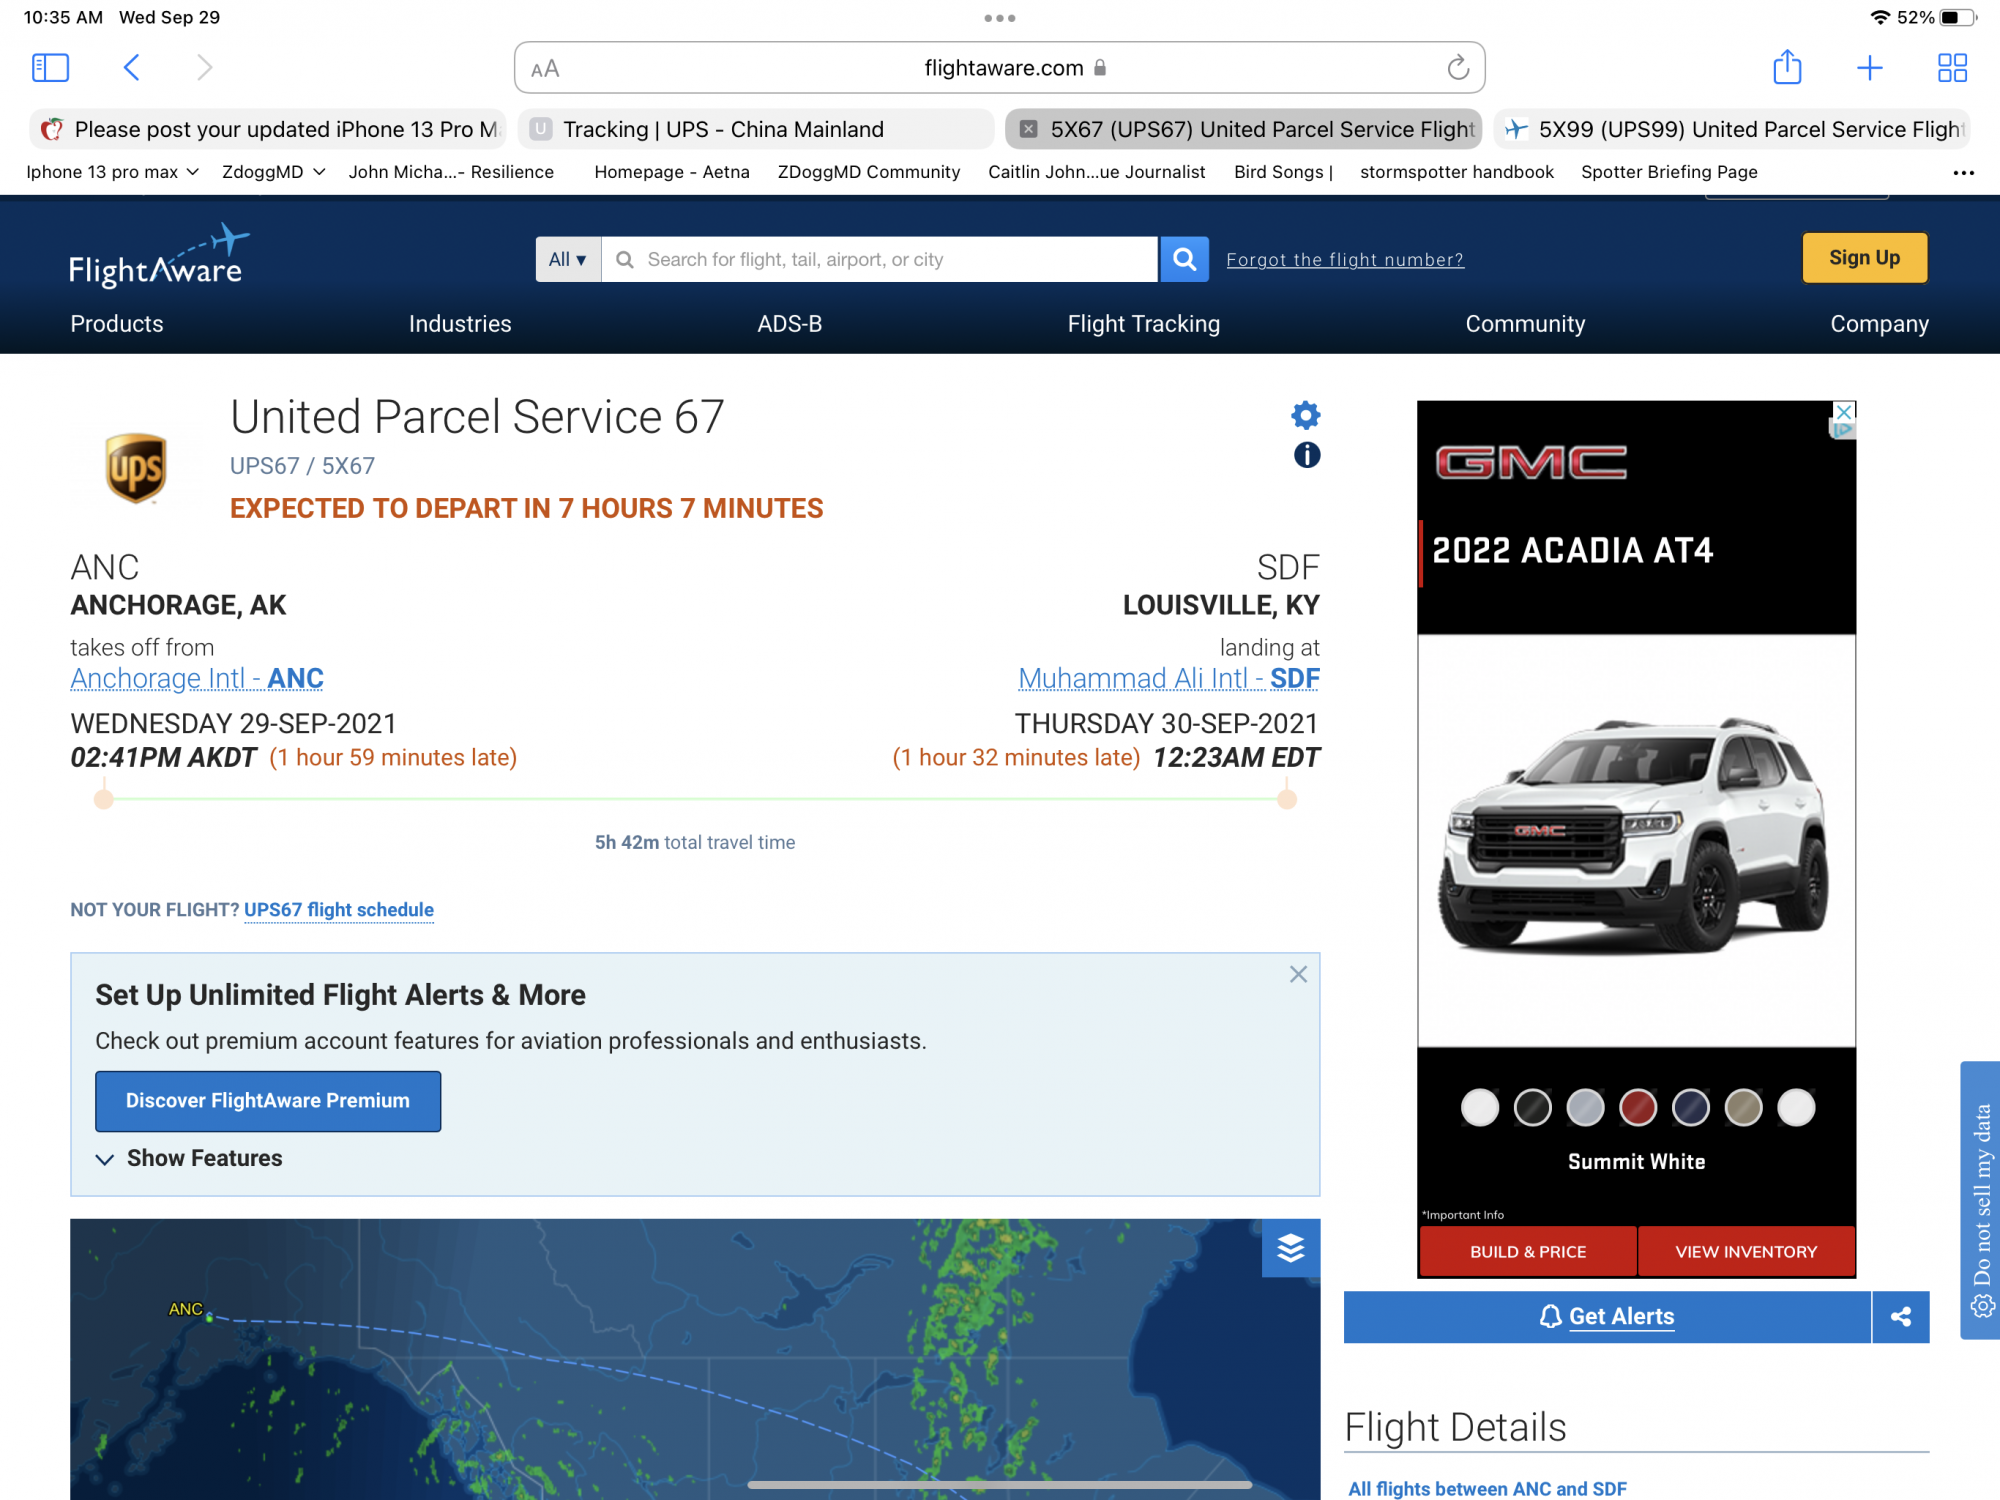This screenshot has height=1500, width=2000.
Task: Submit search with the magnifier button
Action: [x=1184, y=259]
